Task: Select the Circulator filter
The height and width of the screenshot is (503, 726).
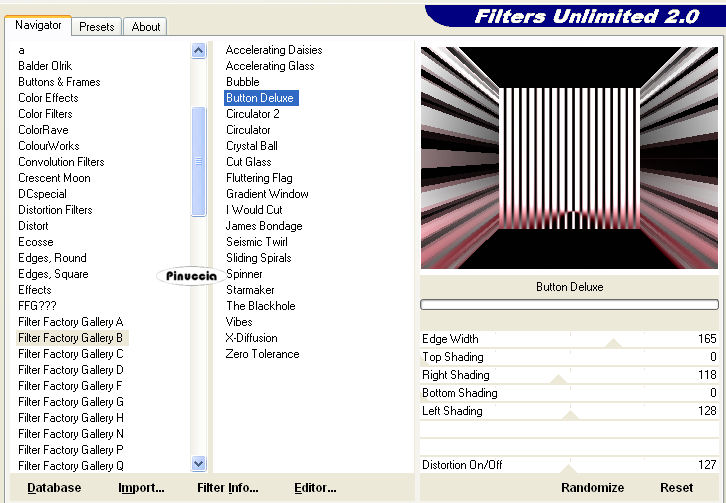Action: coord(248,130)
